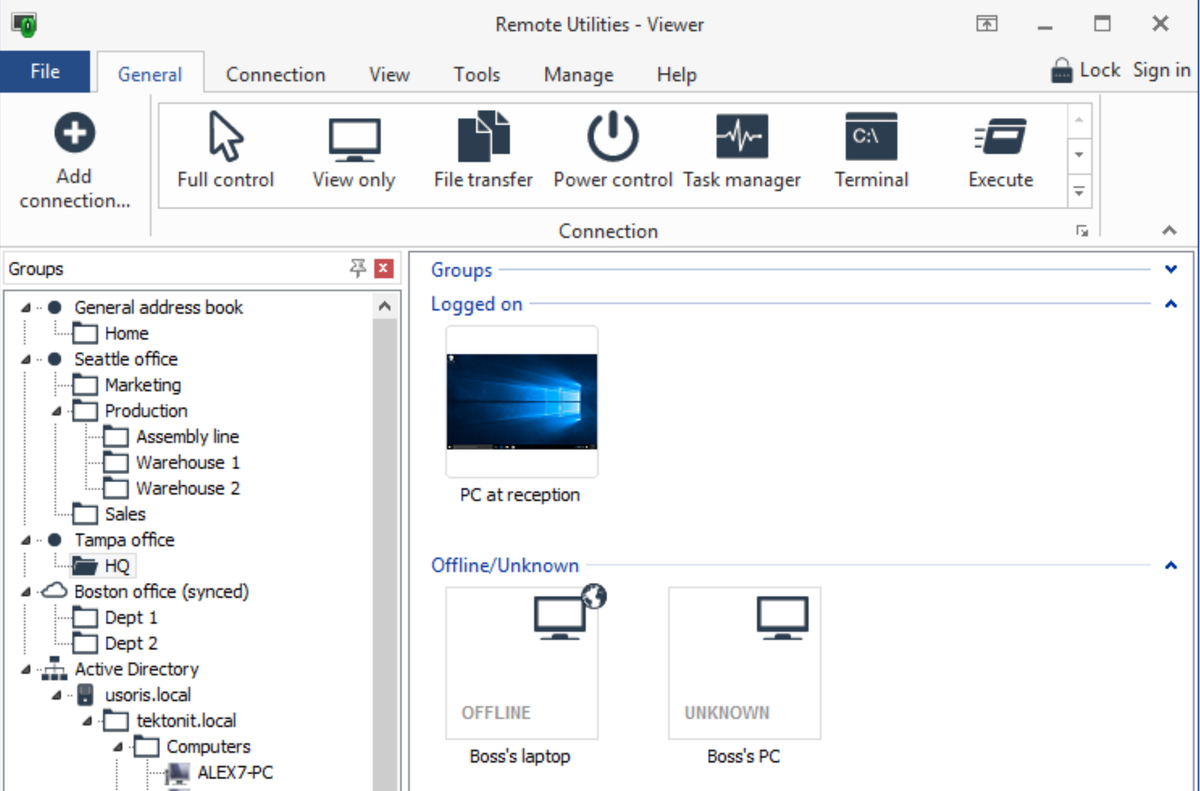Close the Groups panel

383,267
